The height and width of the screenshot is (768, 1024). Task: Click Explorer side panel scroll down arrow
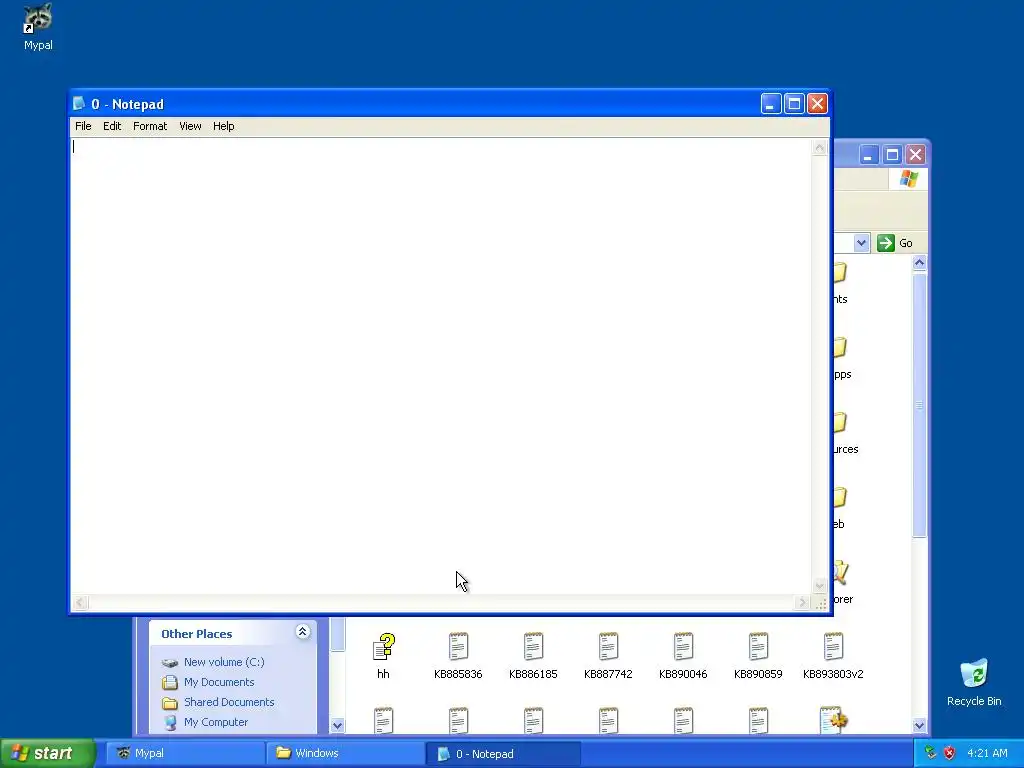click(x=338, y=725)
